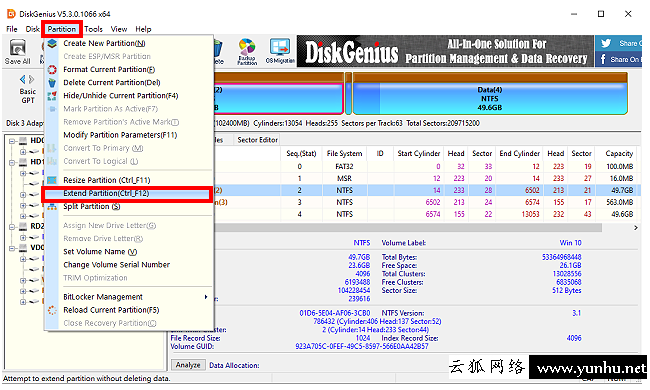Select the FAT32 partition row

[x=427, y=167]
